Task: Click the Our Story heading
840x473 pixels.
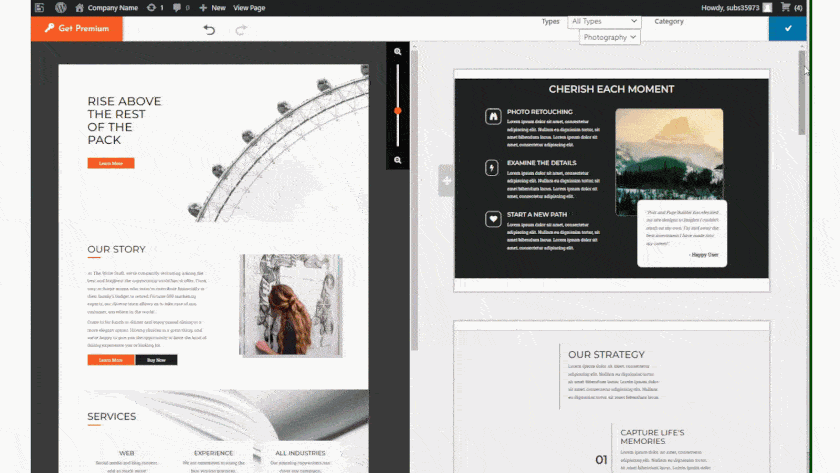Action: coord(116,249)
